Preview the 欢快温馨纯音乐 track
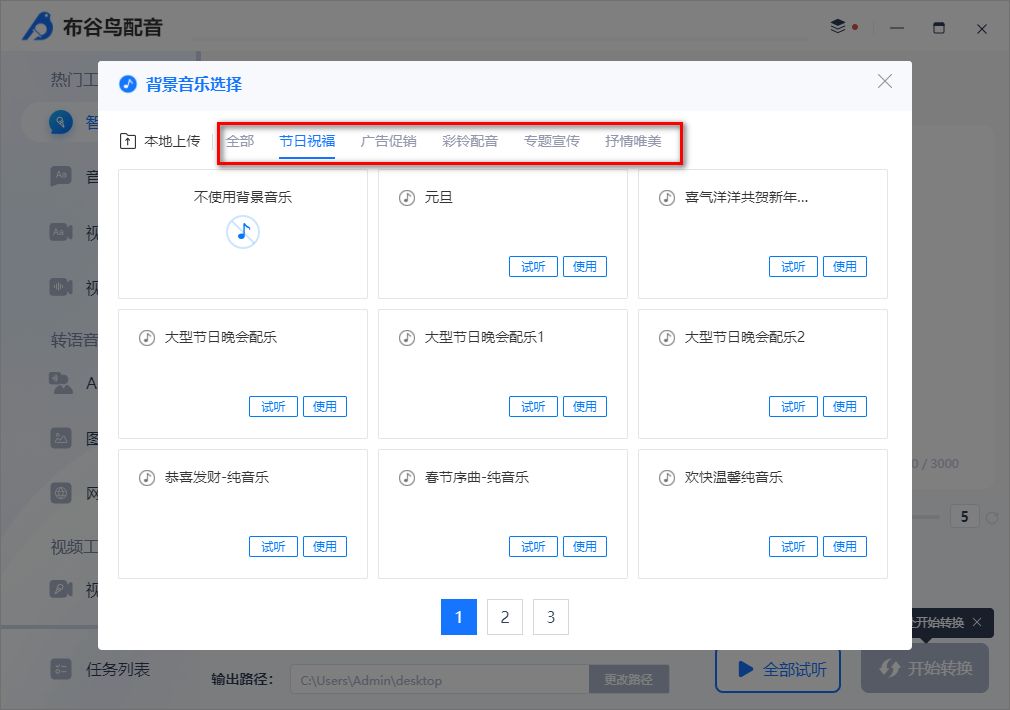The width and height of the screenshot is (1010, 710). click(x=793, y=546)
